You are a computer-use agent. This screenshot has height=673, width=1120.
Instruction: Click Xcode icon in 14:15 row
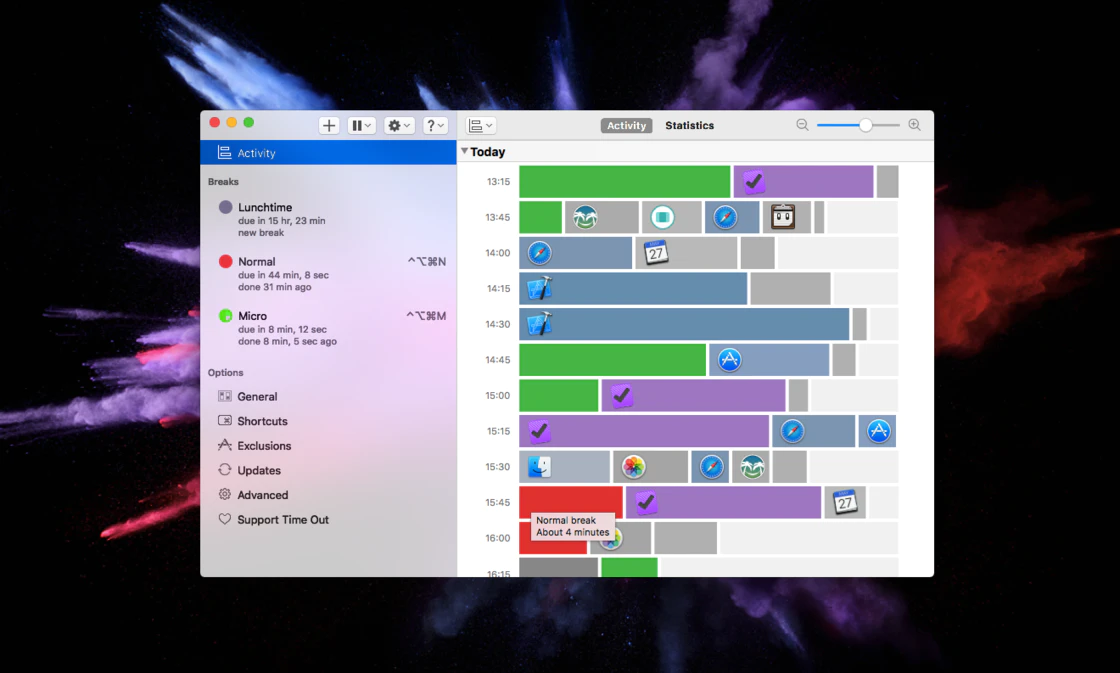(539, 289)
